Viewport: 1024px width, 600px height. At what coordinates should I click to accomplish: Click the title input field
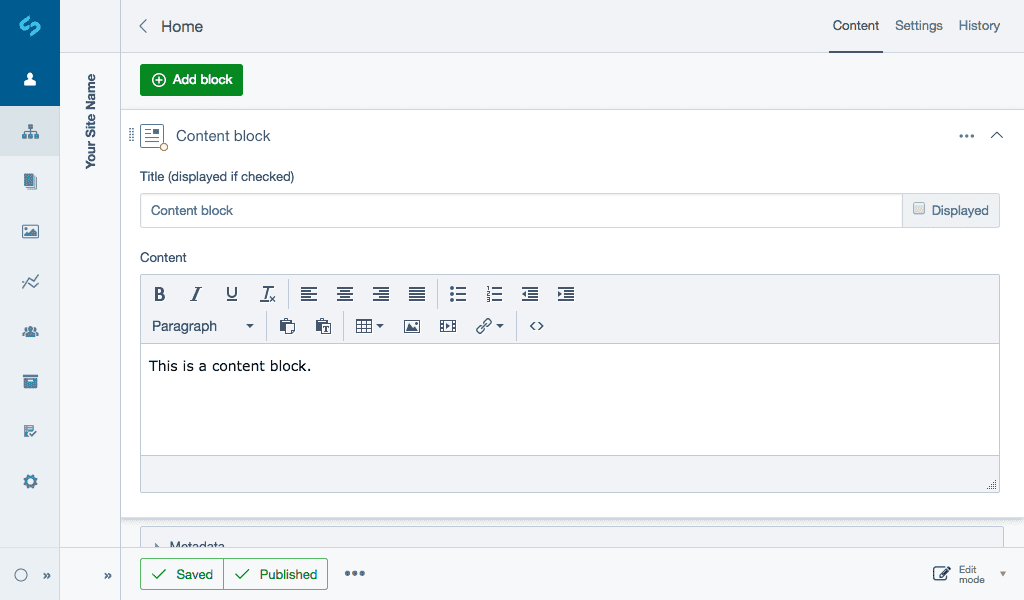click(520, 211)
